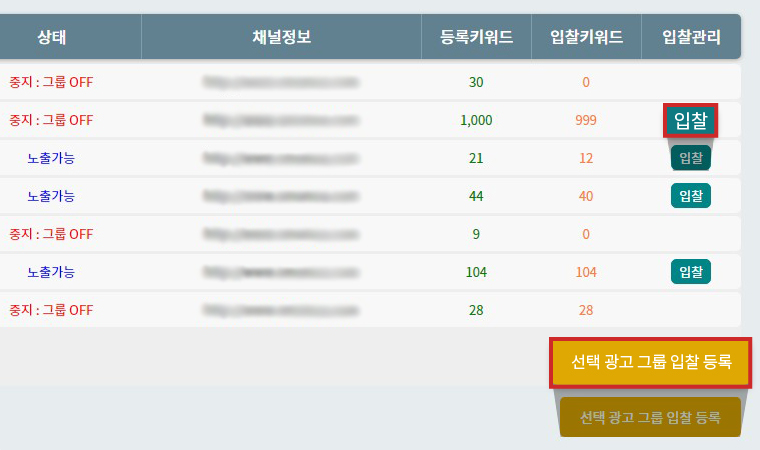The image size is (760, 450).
Task: Click the 입찰키워드 column header
Action: 586,37
